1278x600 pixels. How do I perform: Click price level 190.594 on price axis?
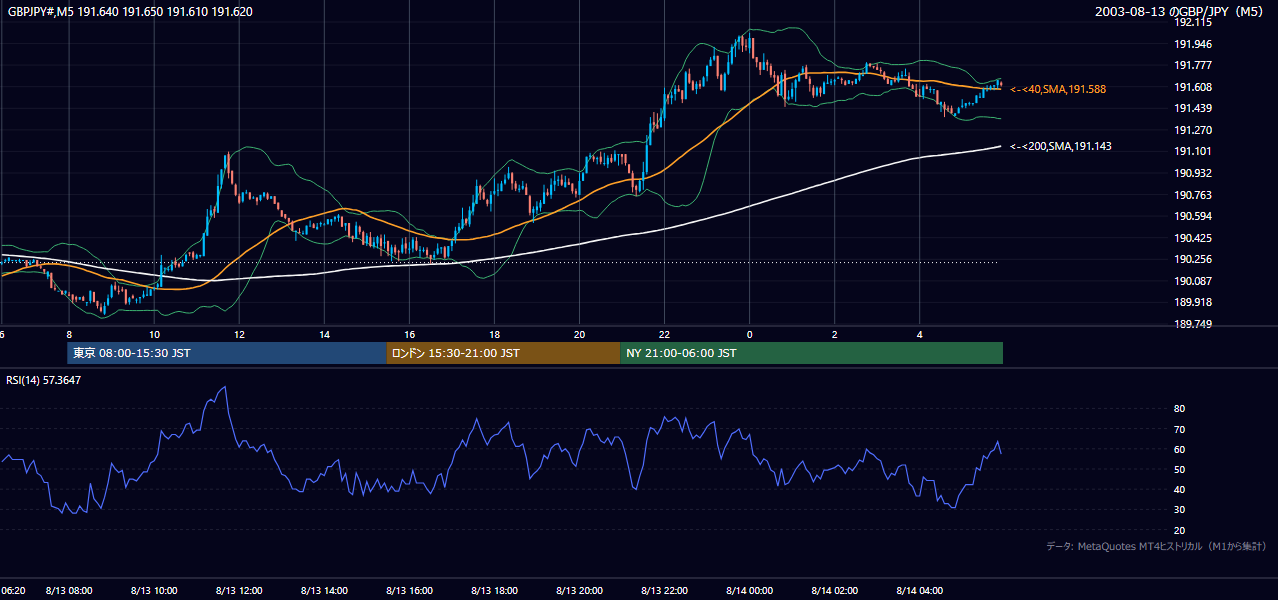[1193, 216]
